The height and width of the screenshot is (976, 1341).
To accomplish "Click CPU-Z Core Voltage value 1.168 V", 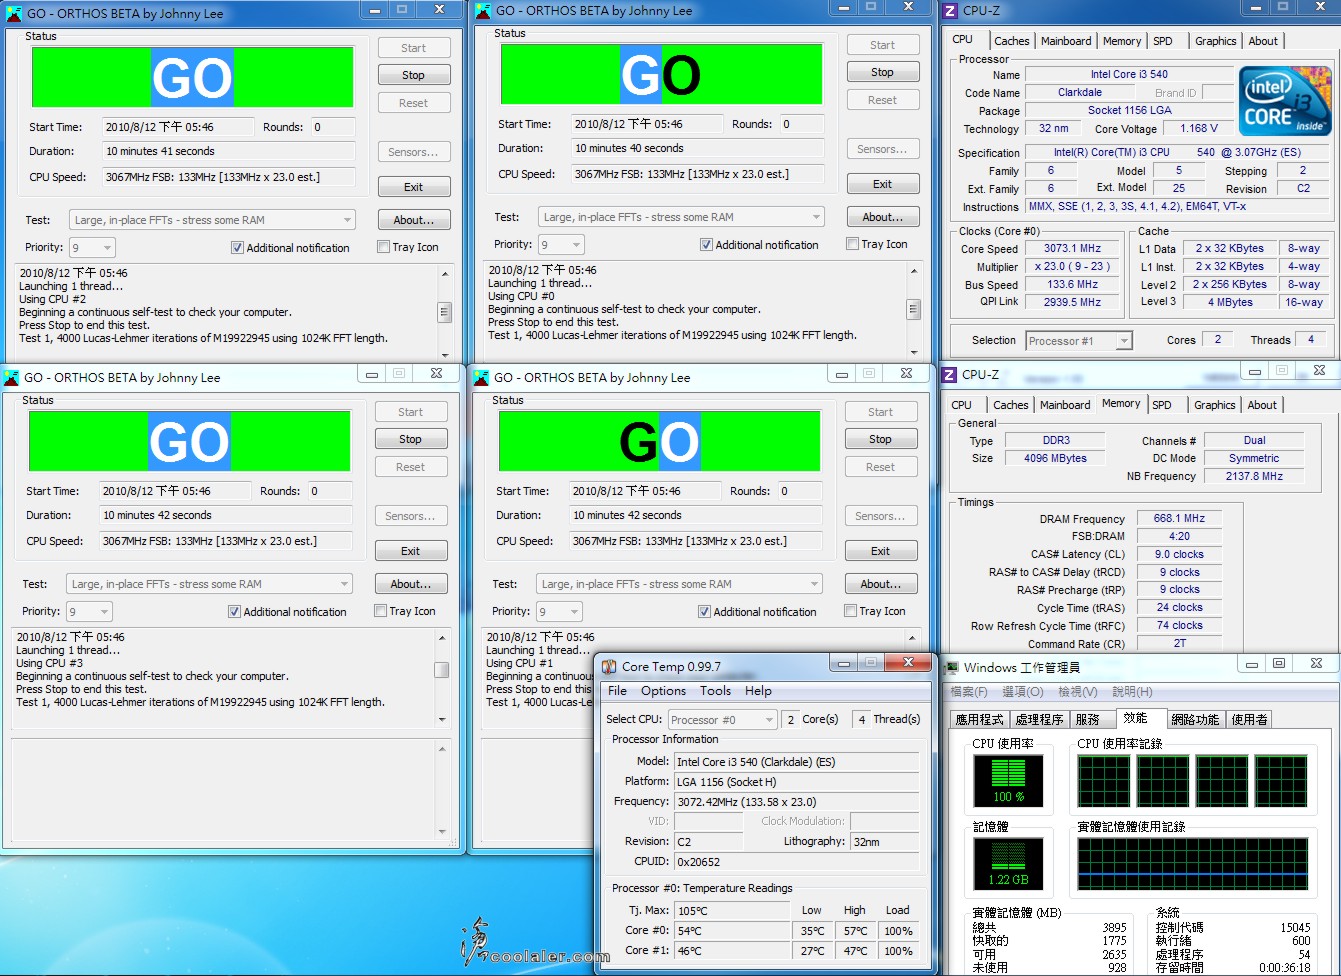I will pos(1198,129).
